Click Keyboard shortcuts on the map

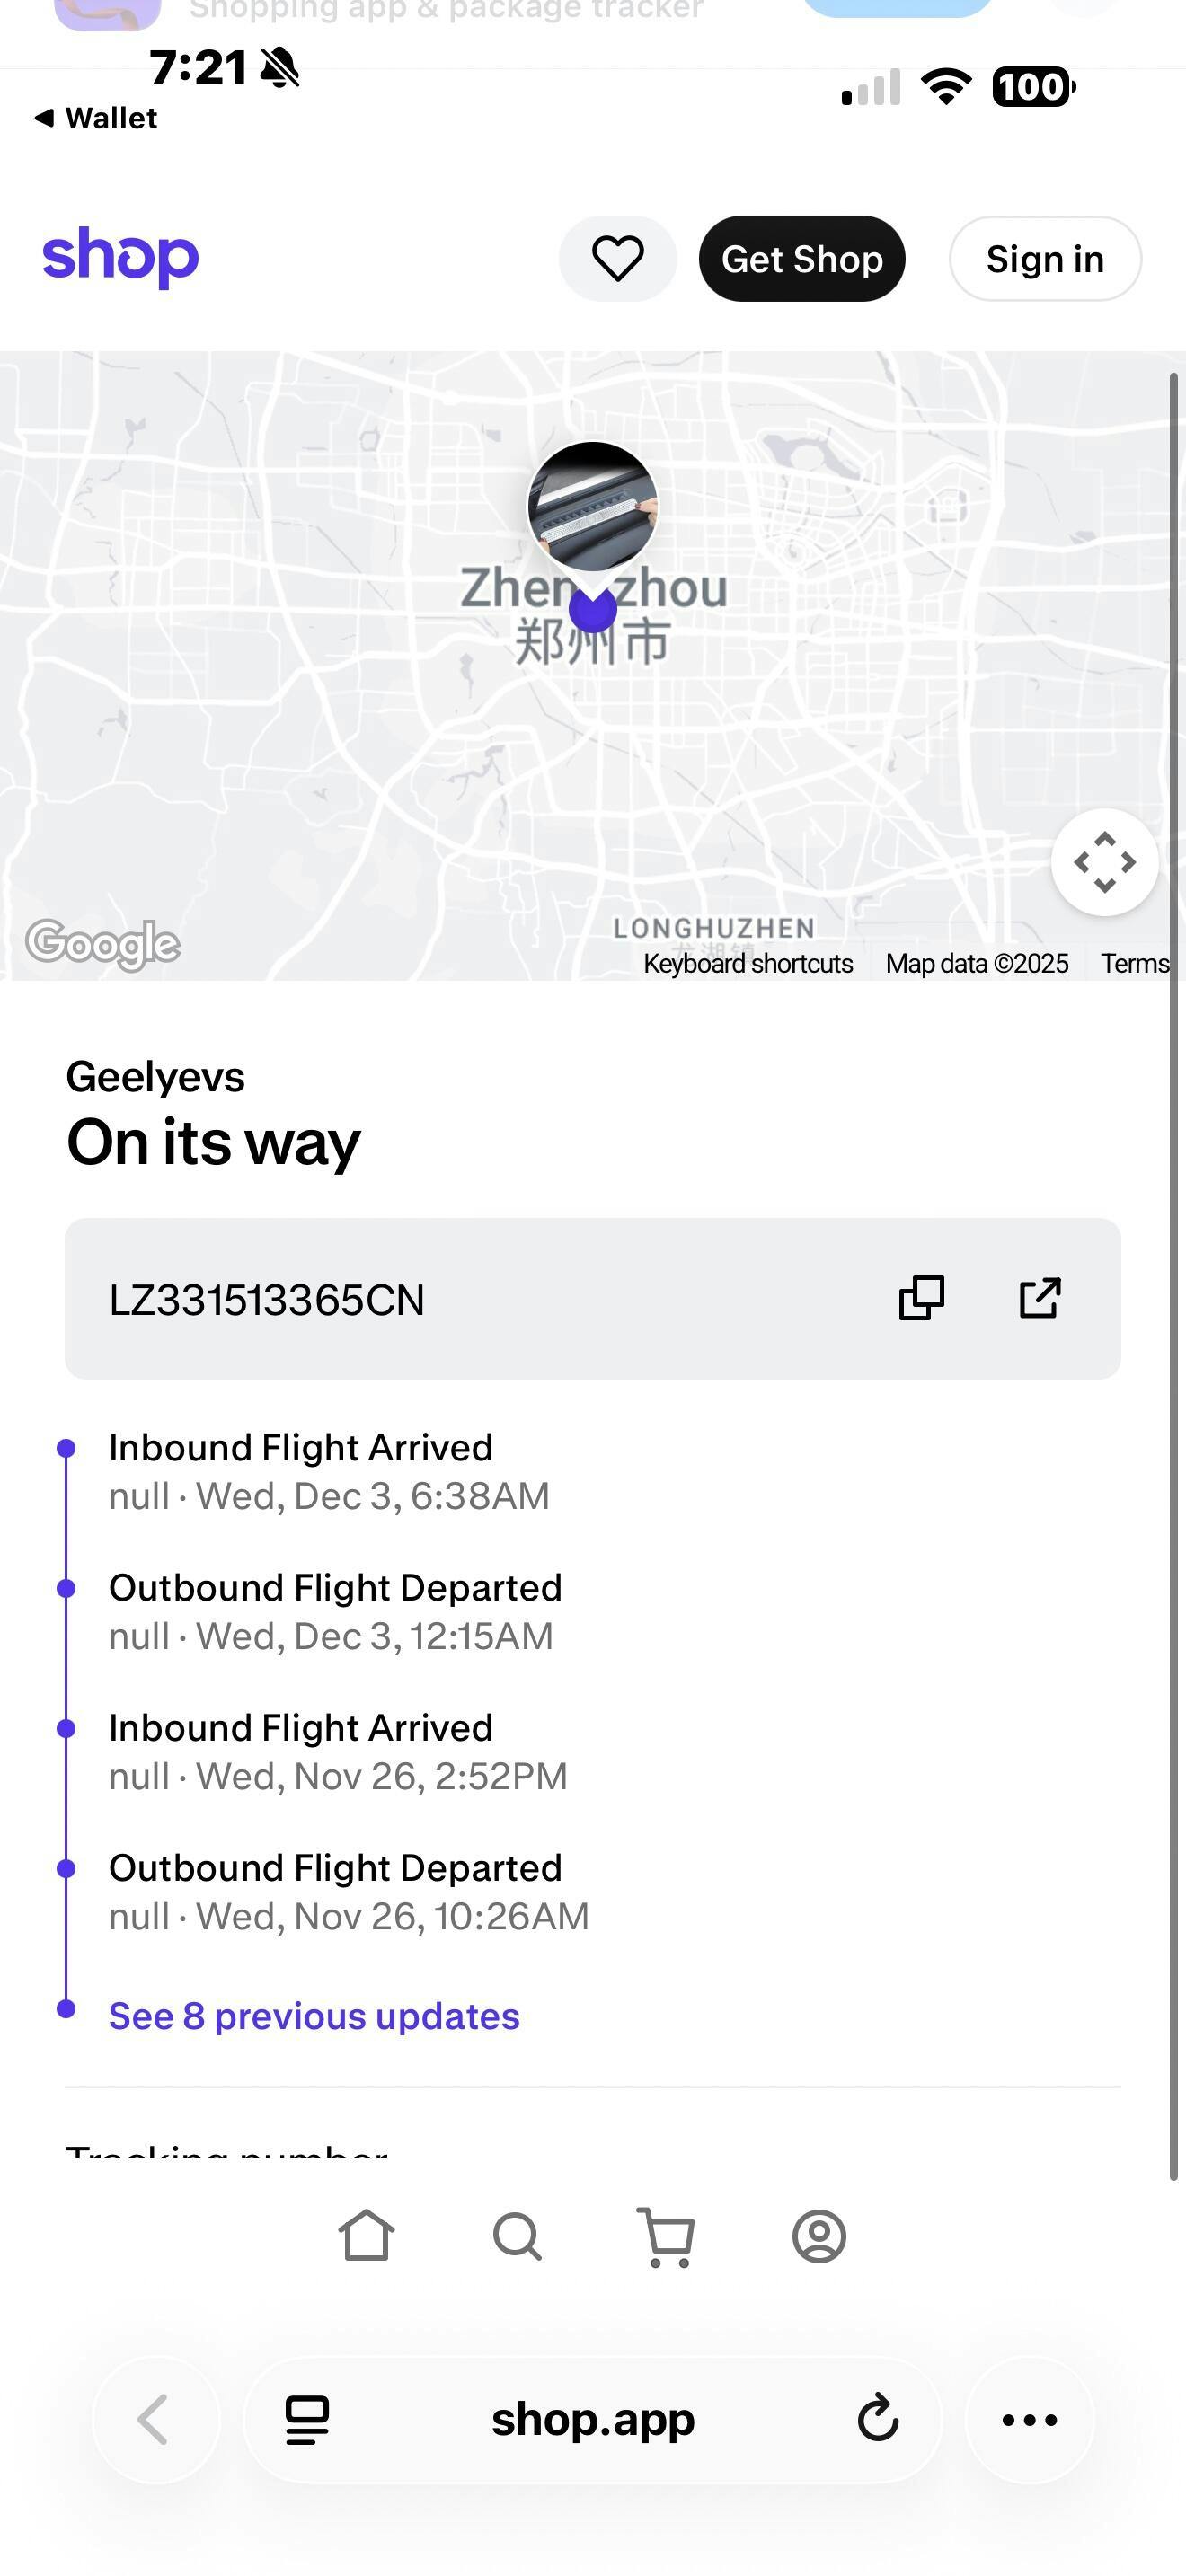[748, 964]
